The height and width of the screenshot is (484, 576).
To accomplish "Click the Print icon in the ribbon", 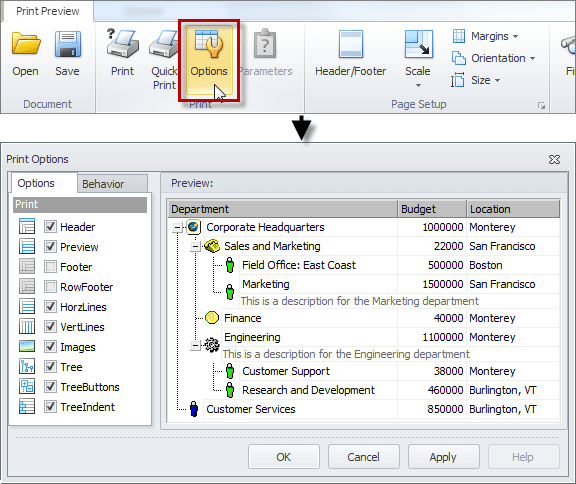I will tap(123, 44).
